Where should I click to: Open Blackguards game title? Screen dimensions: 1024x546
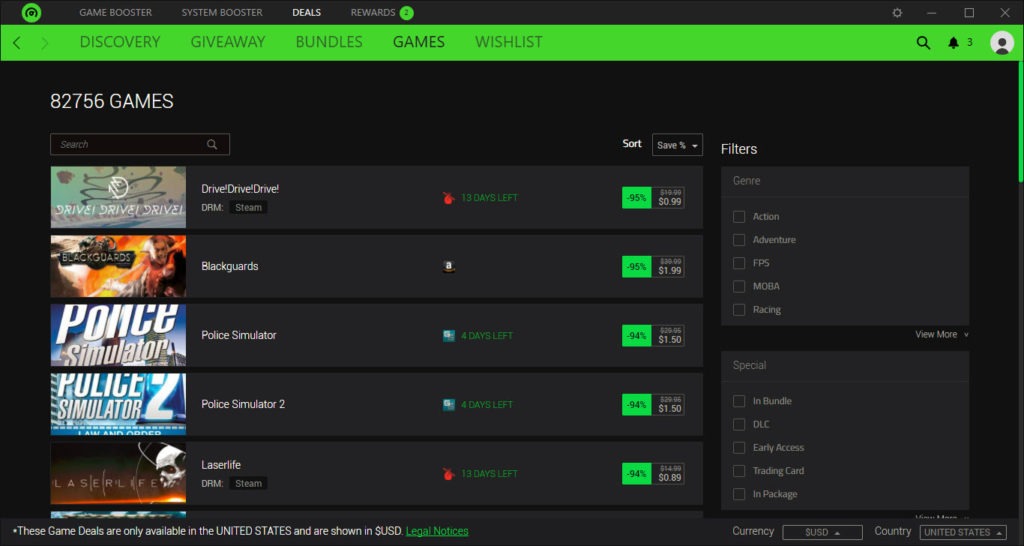click(230, 266)
